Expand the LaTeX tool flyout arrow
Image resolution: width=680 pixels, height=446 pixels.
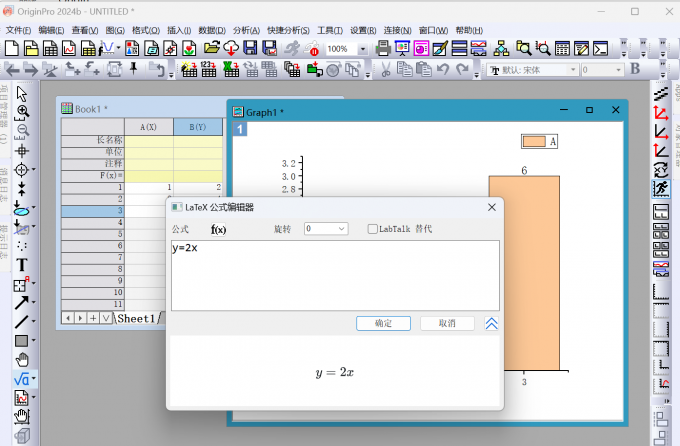(x=34, y=379)
